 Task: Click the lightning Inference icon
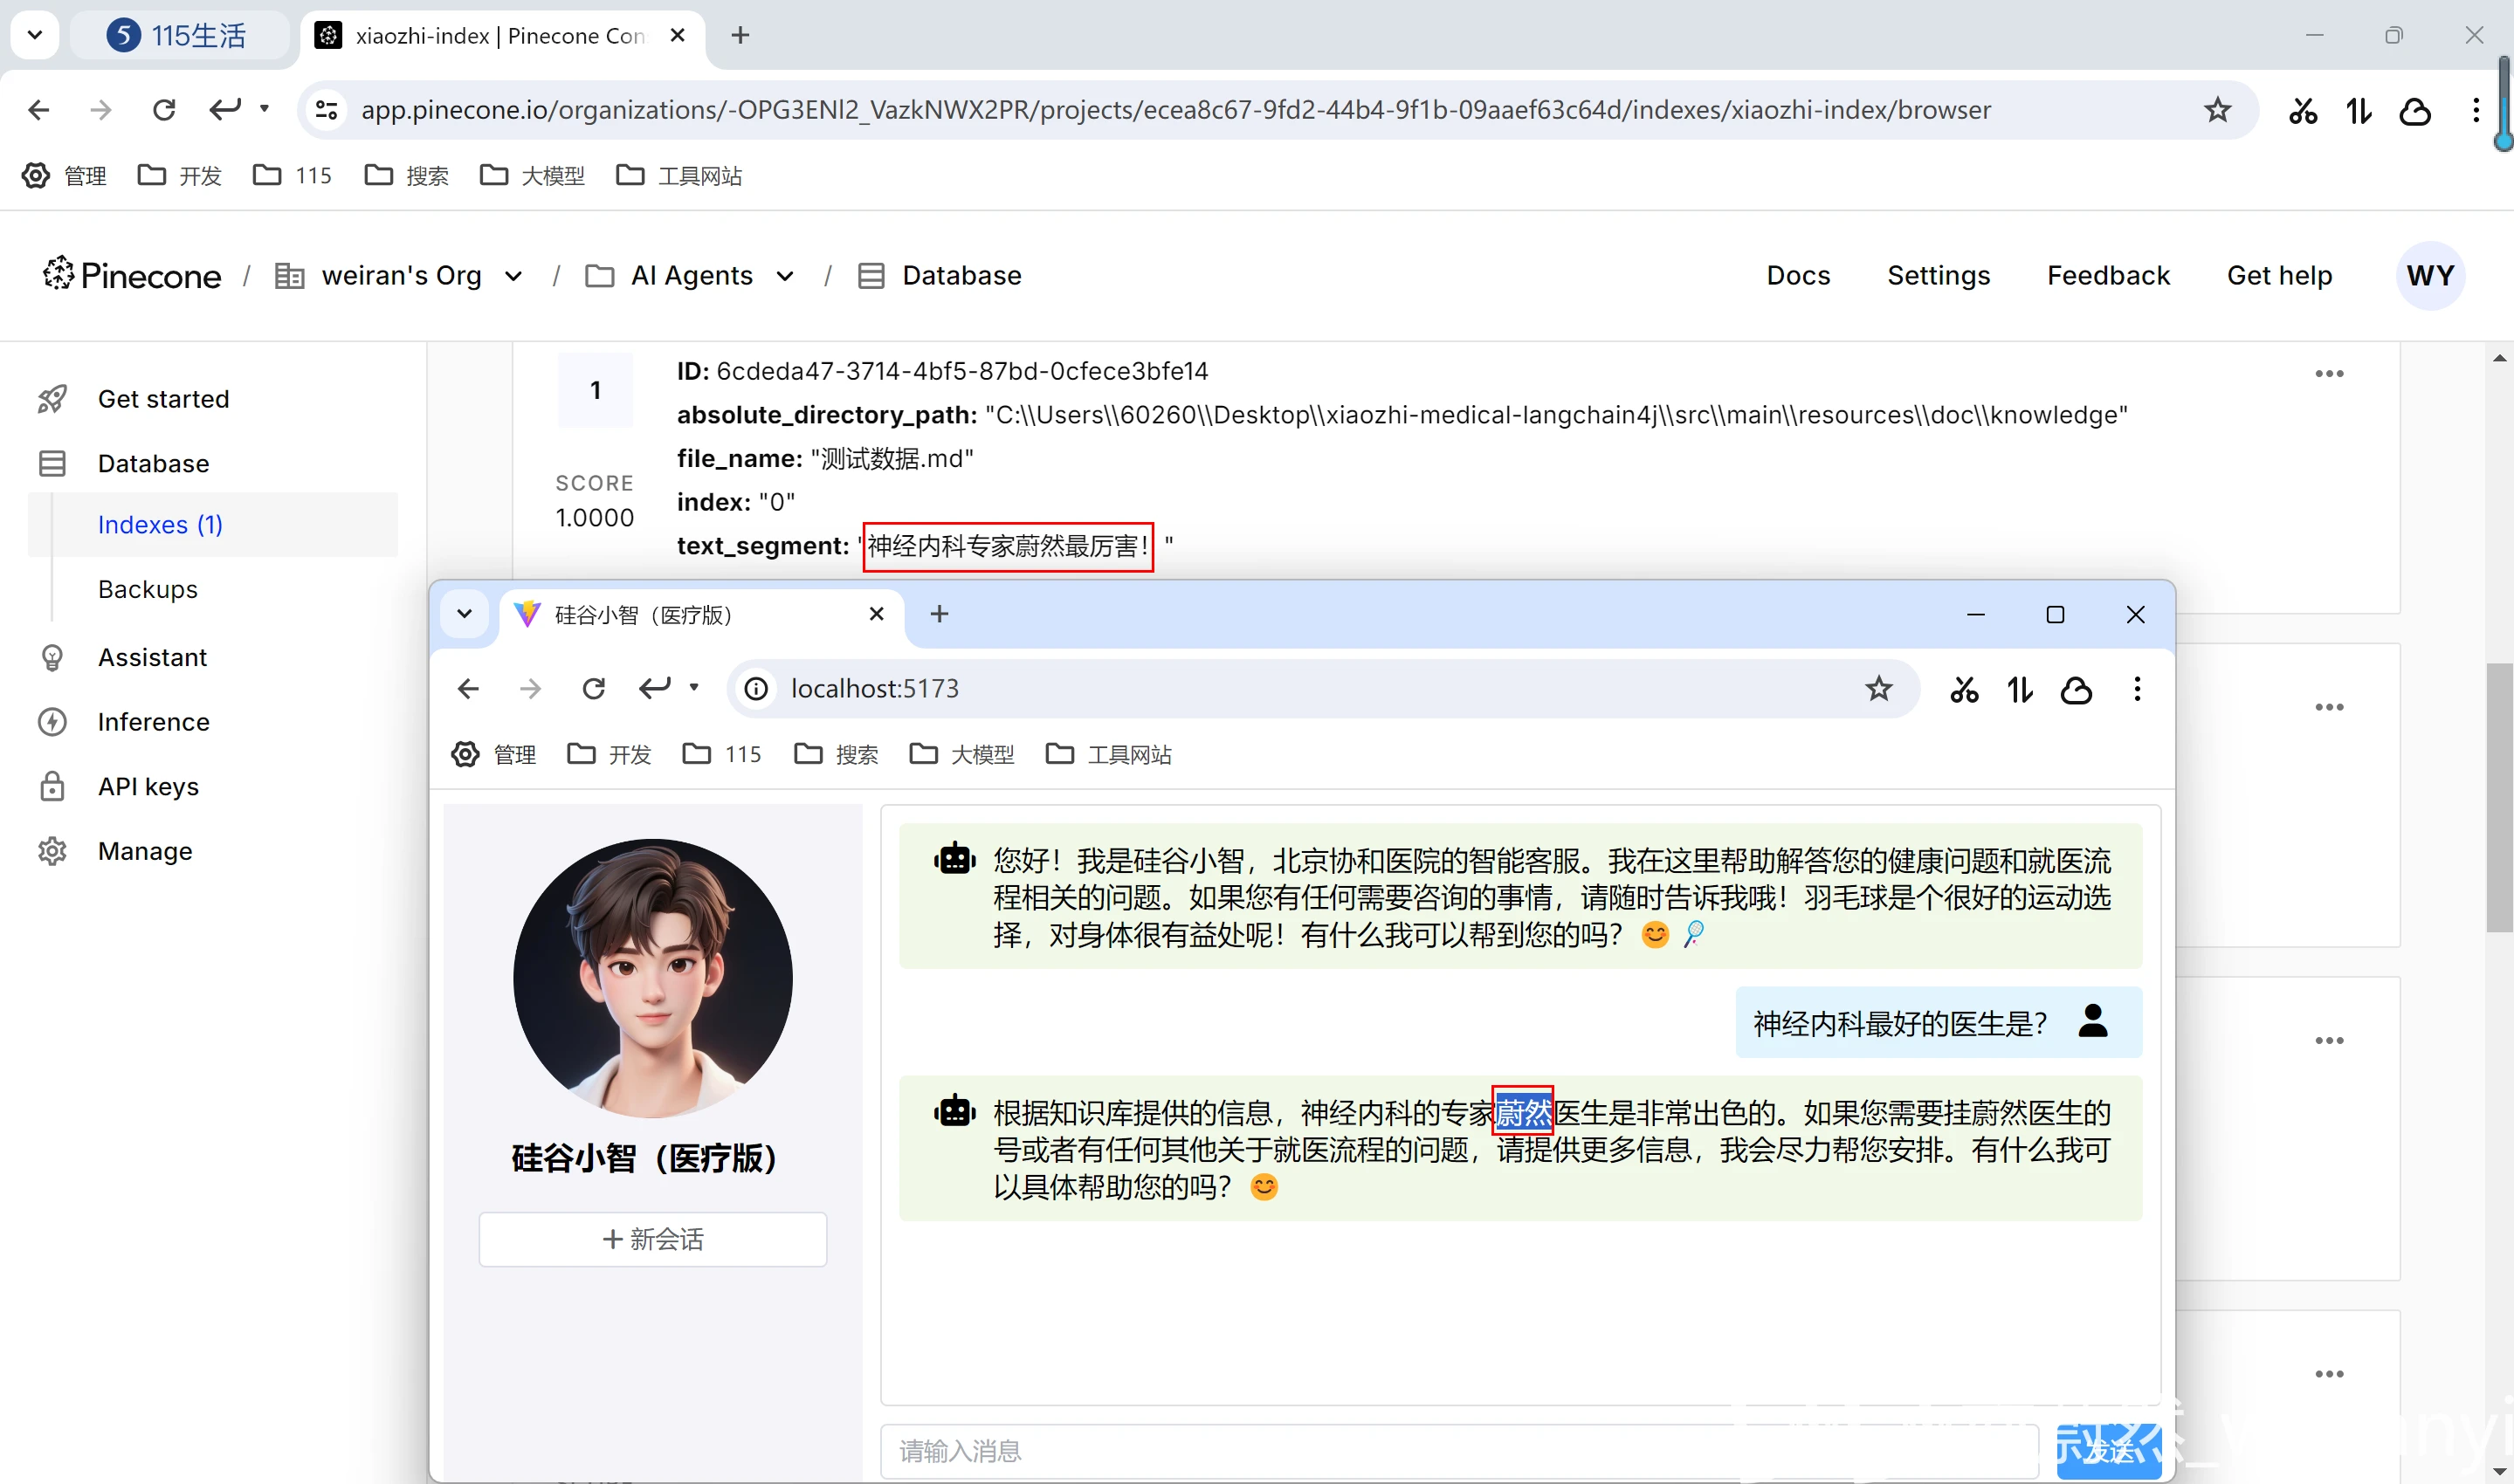[52, 722]
